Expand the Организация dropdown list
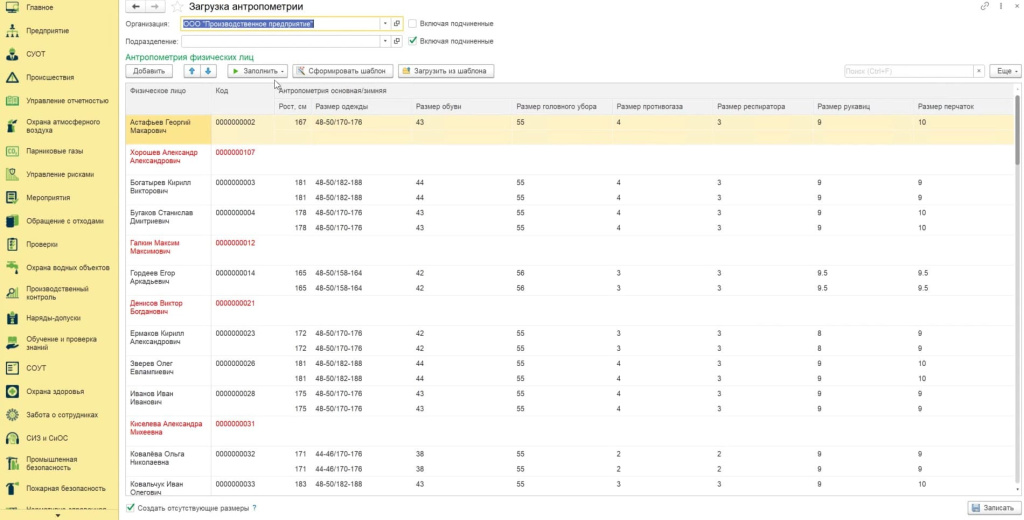 (x=385, y=24)
